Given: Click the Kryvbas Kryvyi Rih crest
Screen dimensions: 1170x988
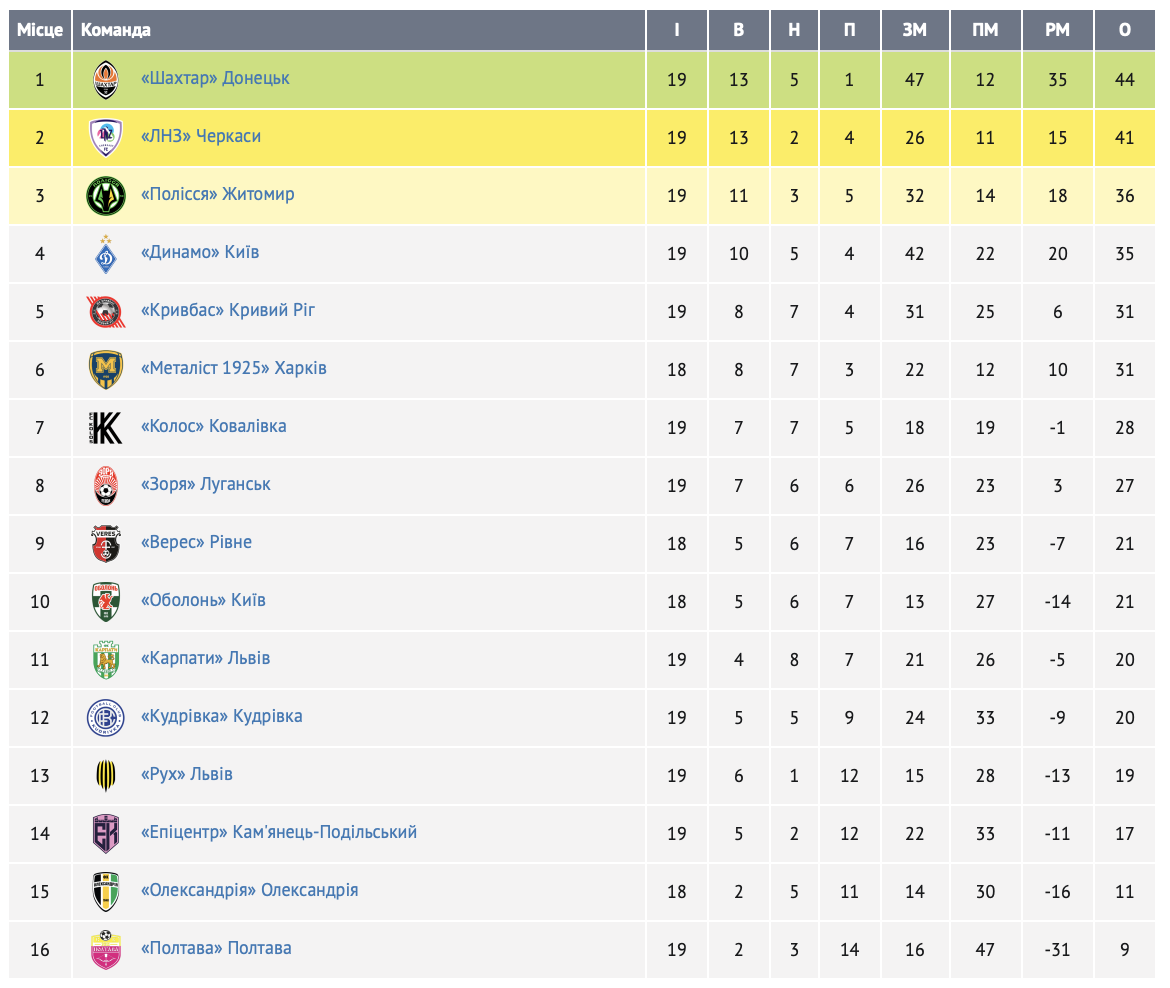Looking at the screenshot, I should 106,311.
